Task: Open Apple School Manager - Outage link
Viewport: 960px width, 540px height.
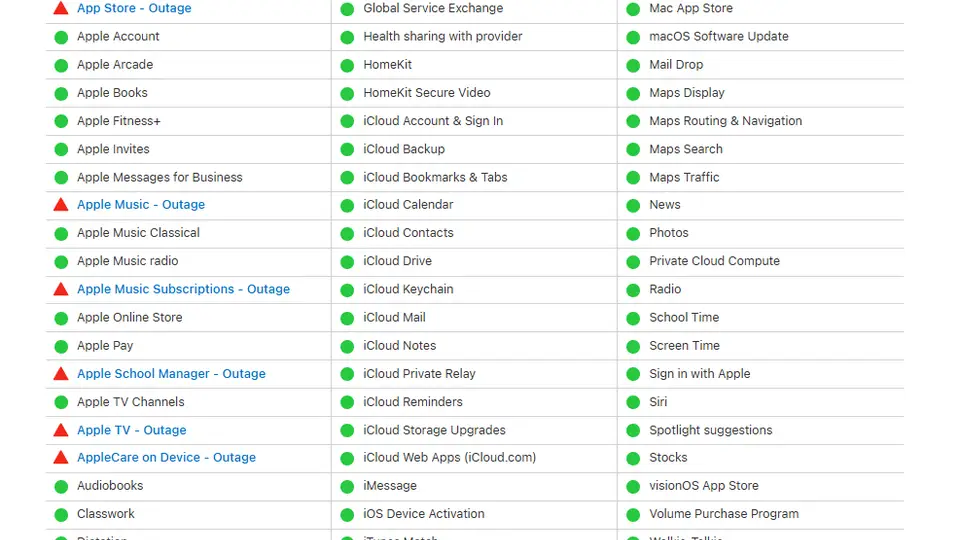Action: pos(171,373)
